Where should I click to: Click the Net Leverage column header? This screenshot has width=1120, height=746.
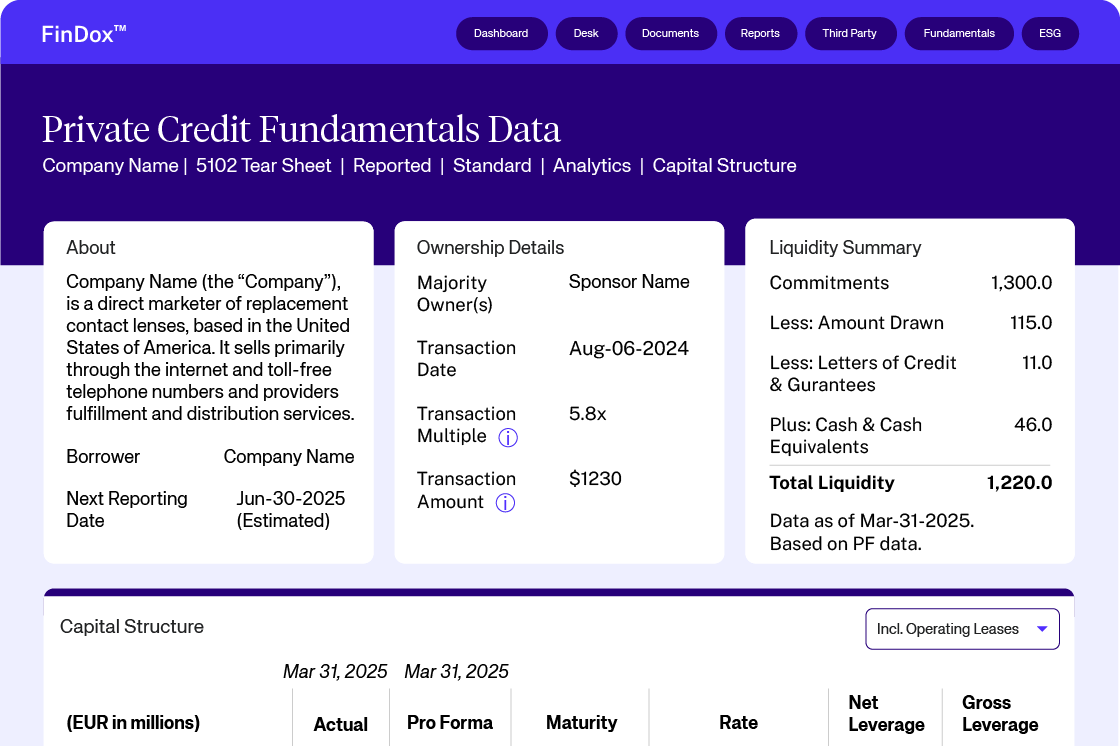[886, 714]
